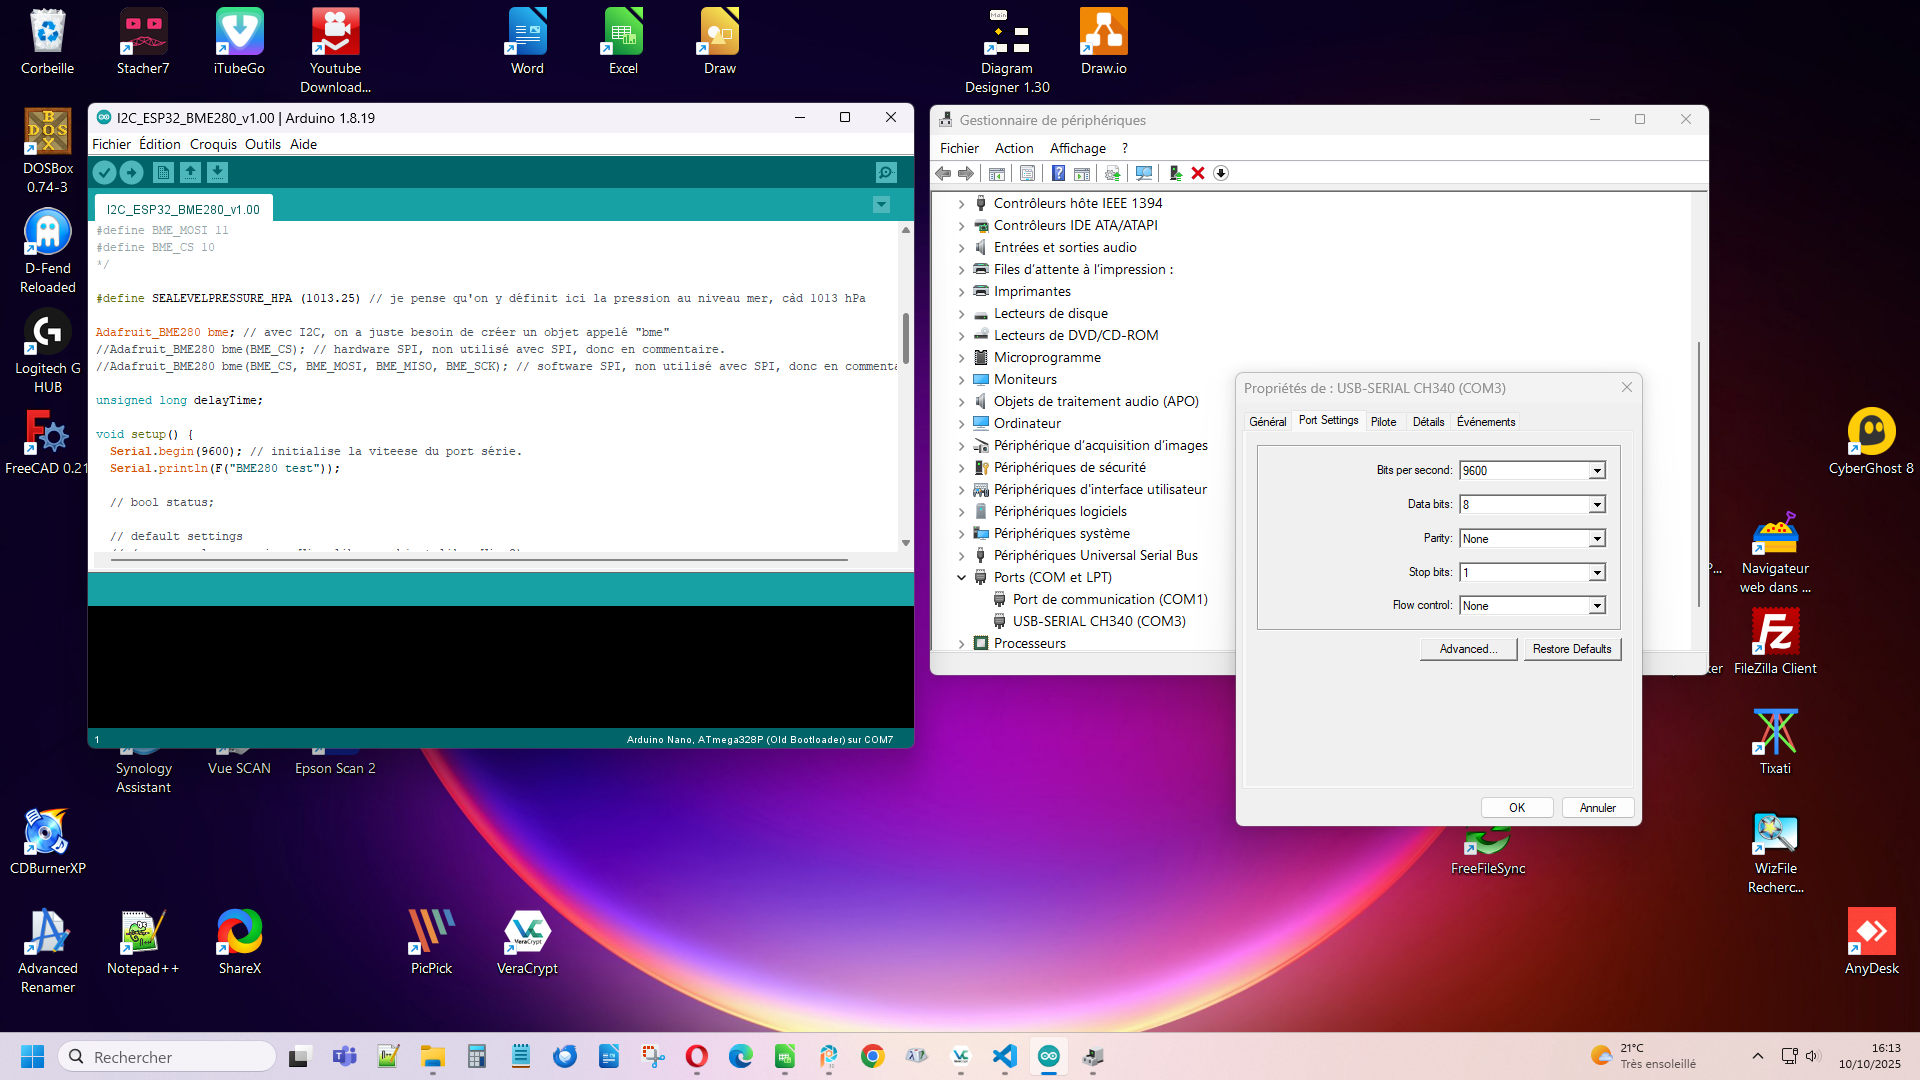This screenshot has width=1920, height=1080.
Task: Click the Arduino Save sketch icon
Action: (217, 173)
